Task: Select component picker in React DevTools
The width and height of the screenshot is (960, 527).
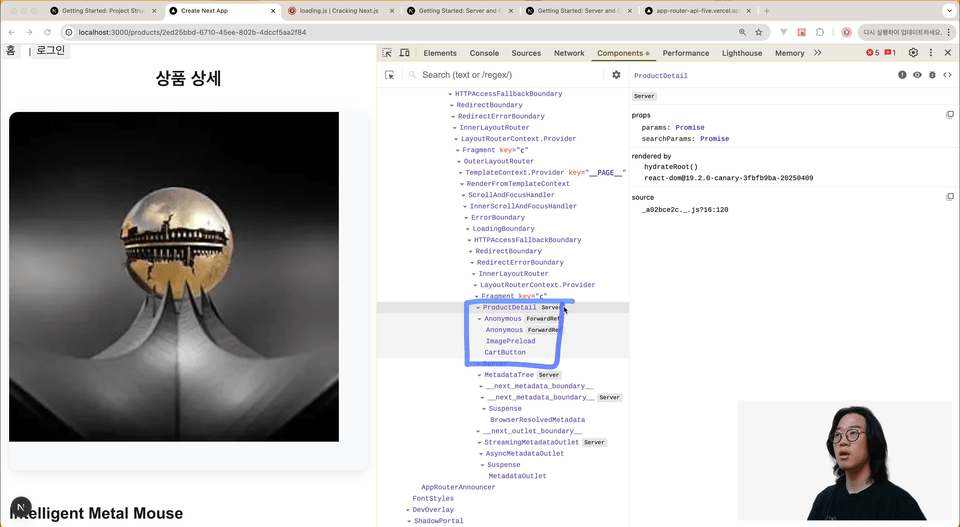Action: point(389,75)
